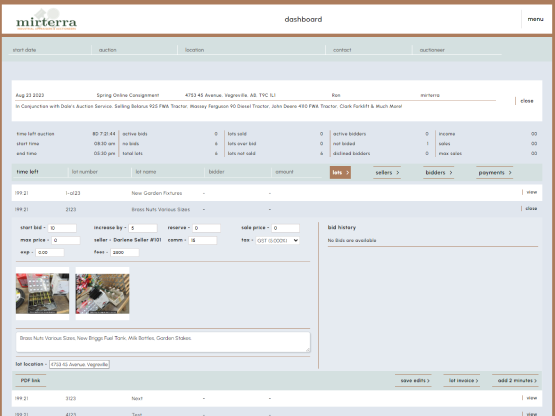Viewport: 555px width, 416px height.
Task: View the New Garden Fixtures lot
Action: [531, 192]
